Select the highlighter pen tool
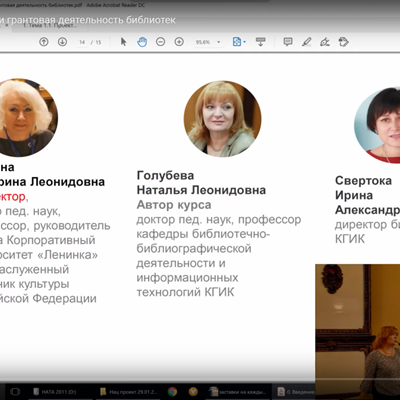The width and height of the screenshot is (400, 400). pyautogui.click(x=306, y=42)
